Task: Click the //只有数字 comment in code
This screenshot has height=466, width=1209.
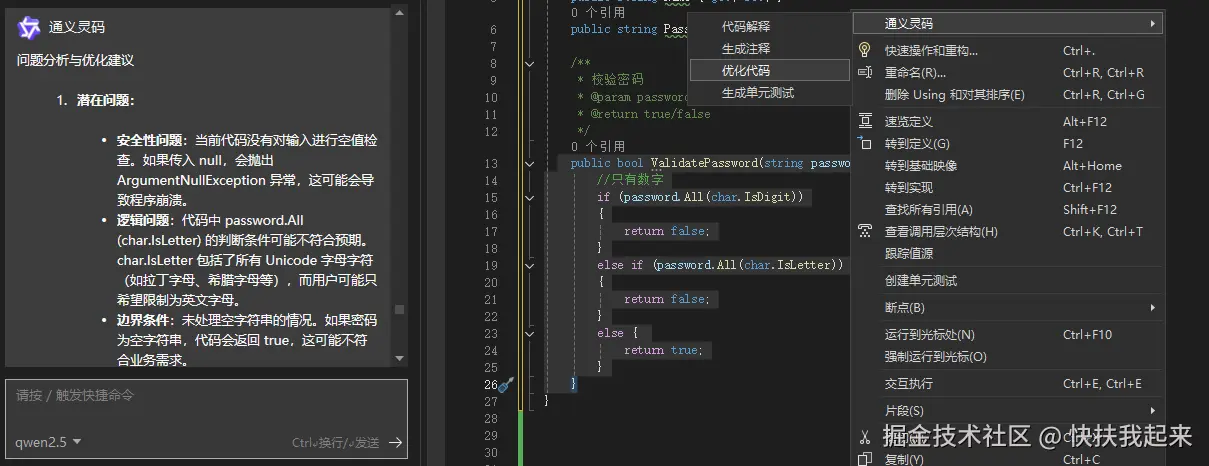Action: pos(629,180)
